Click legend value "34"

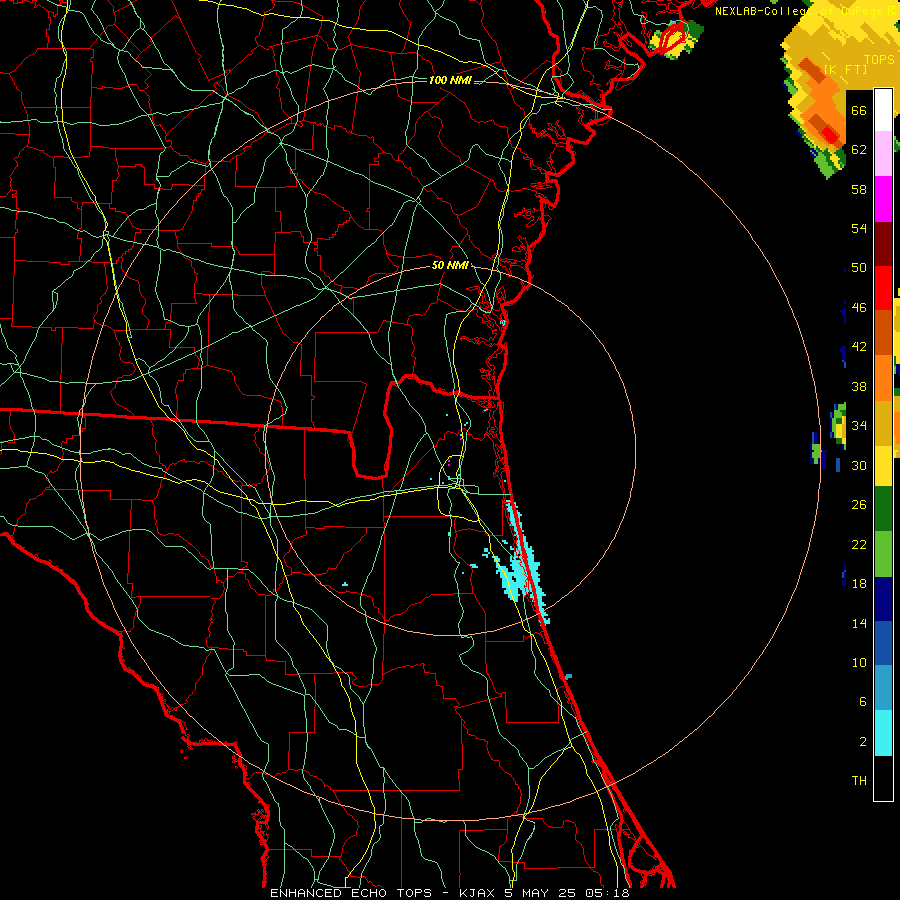[859, 426]
